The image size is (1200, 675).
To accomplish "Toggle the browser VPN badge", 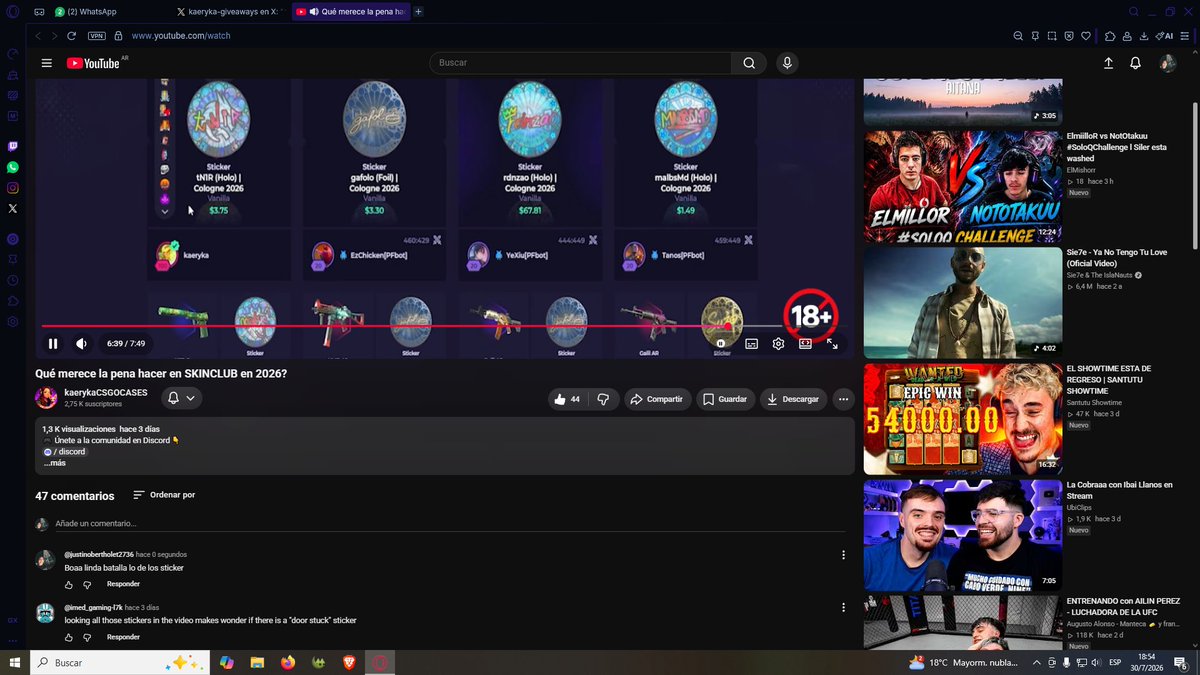I will coord(97,35).
